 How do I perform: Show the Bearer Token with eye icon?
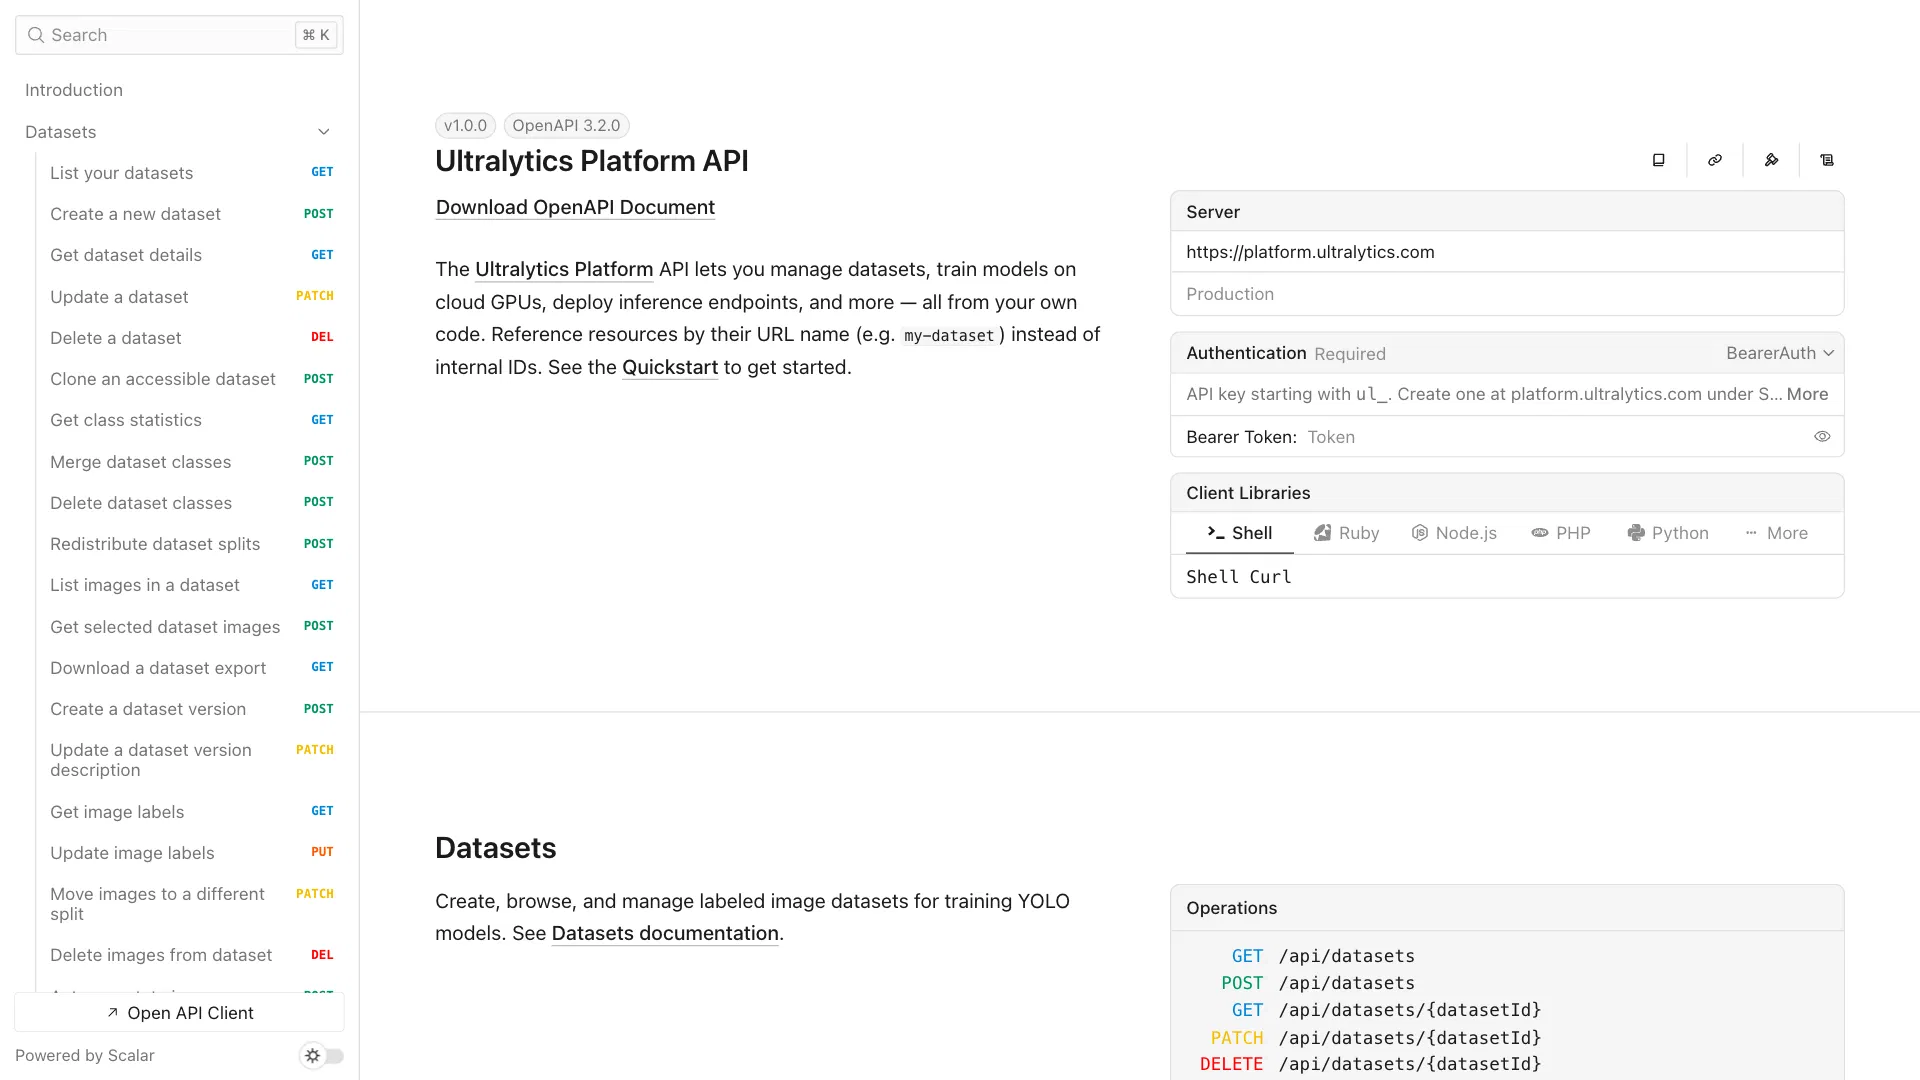tap(1822, 437)
